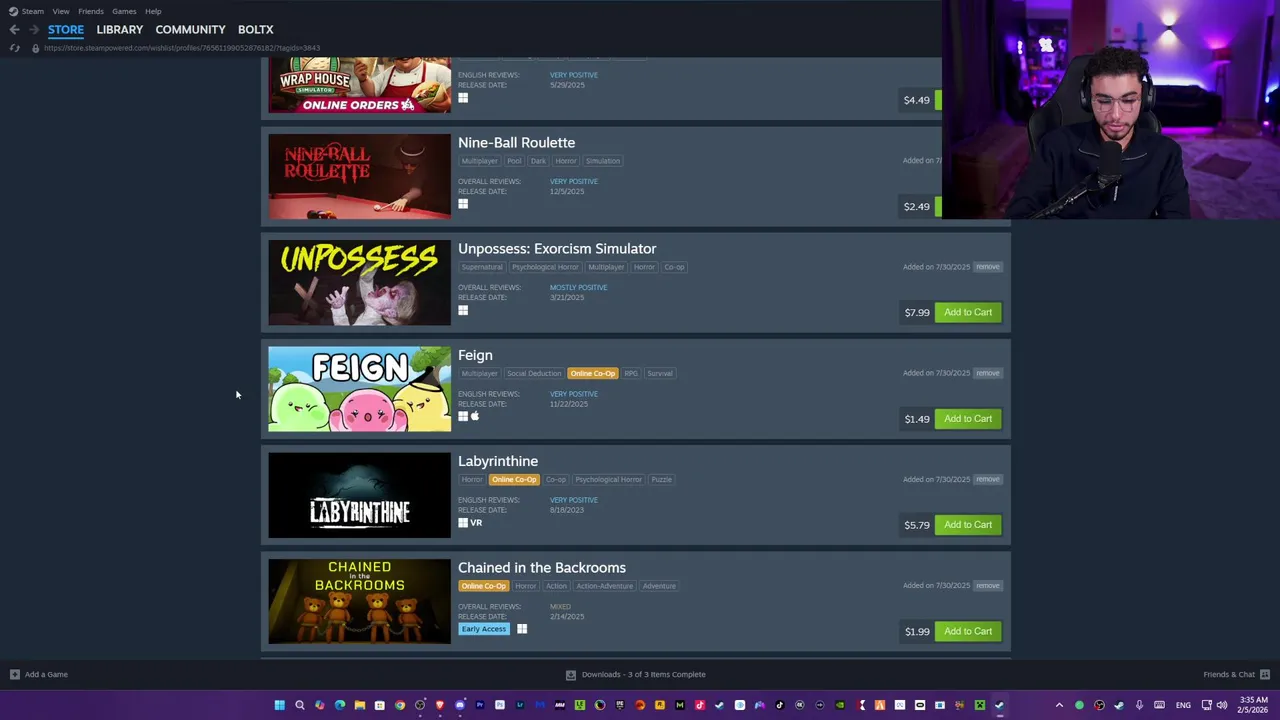The height and width of the screenshot is (720, 1280).
Task: Add Unpossess: Exorcism Simulator to cart
Action: [x=968, y=312]
